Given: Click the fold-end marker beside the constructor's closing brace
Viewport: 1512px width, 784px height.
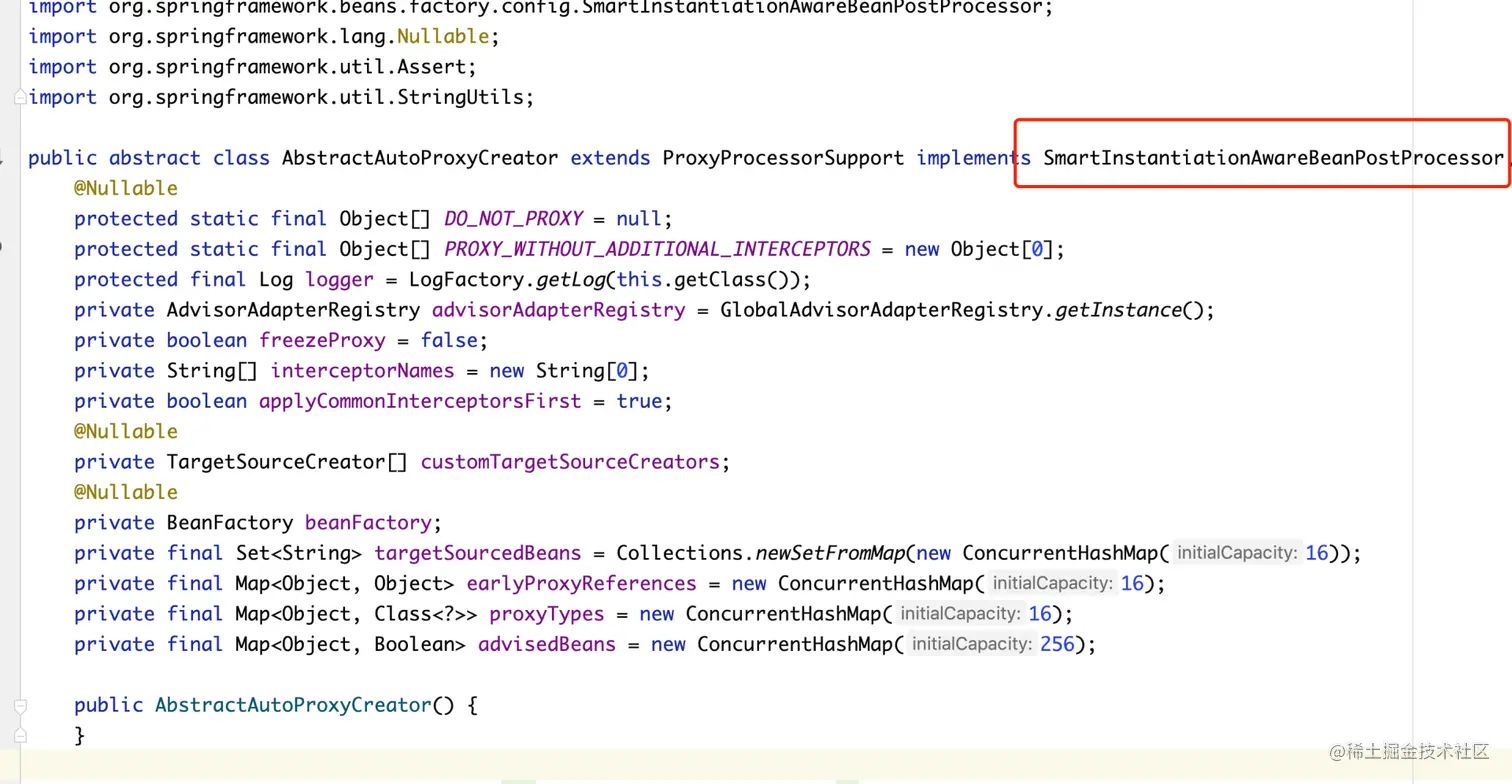Looking at the screenshot, I should pyautogui.click(x=20, y=736).
